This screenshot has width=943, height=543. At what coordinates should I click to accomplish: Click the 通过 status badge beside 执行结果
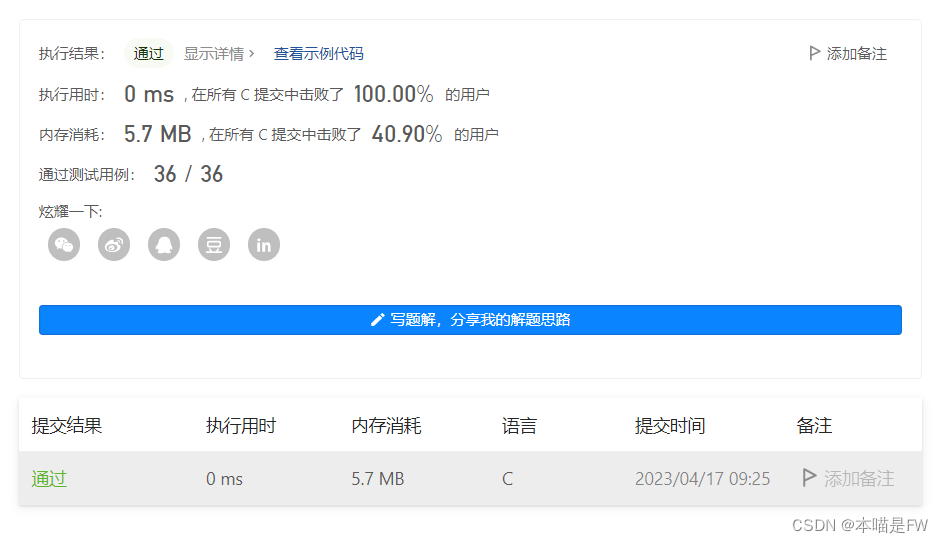click(149, 54)
